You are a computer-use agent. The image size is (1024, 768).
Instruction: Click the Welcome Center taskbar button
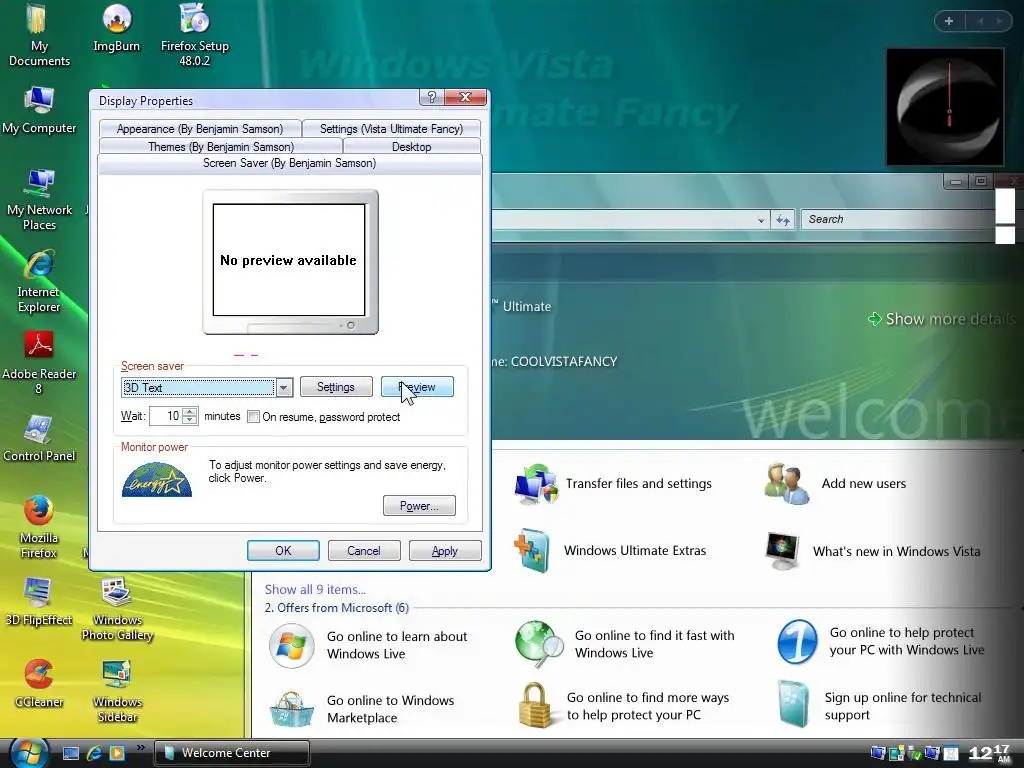point(232,753)
